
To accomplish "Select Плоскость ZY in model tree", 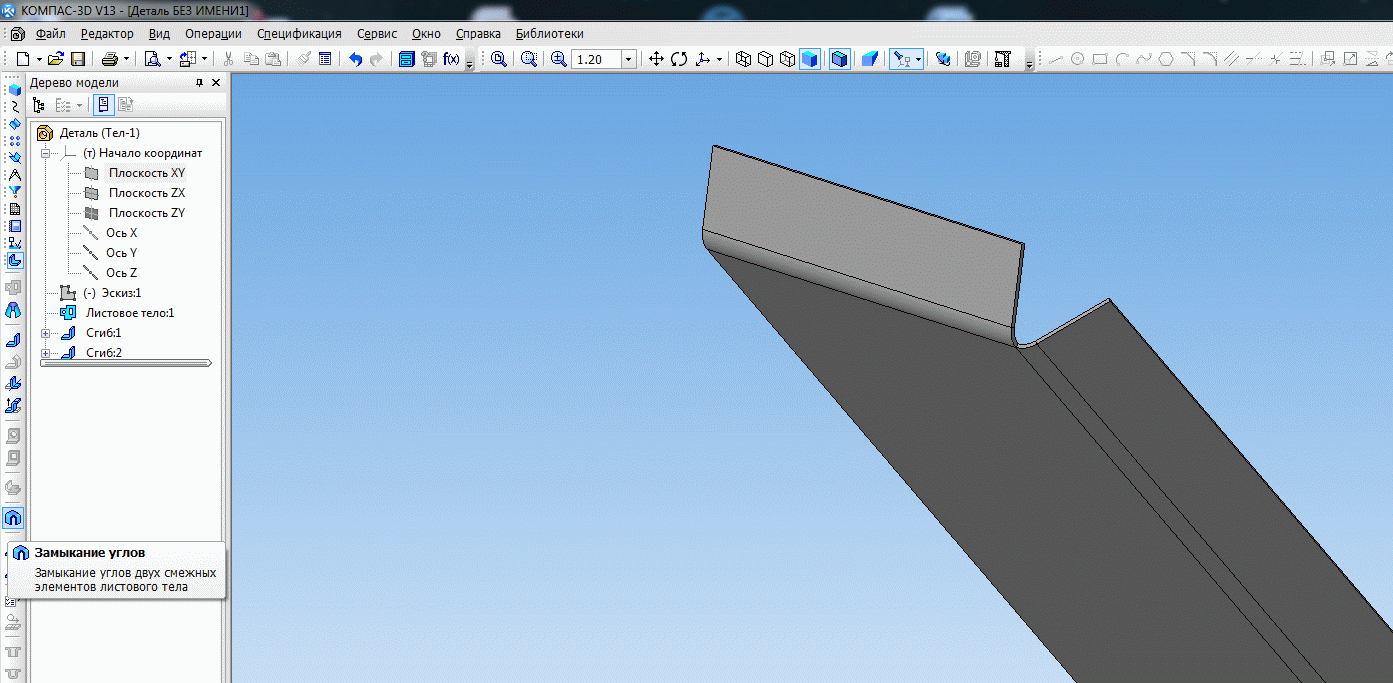I will point(147,213).
